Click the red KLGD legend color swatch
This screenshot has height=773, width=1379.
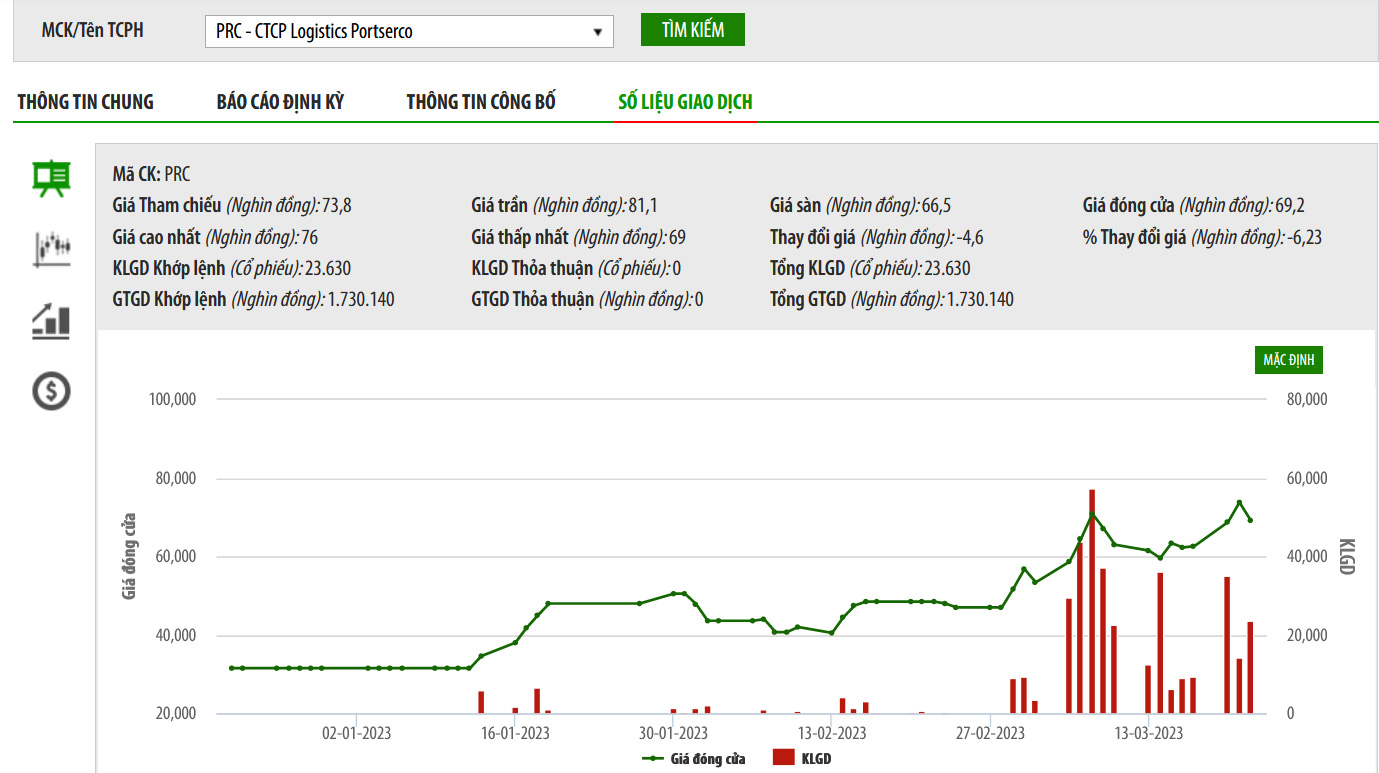[784, 758]
